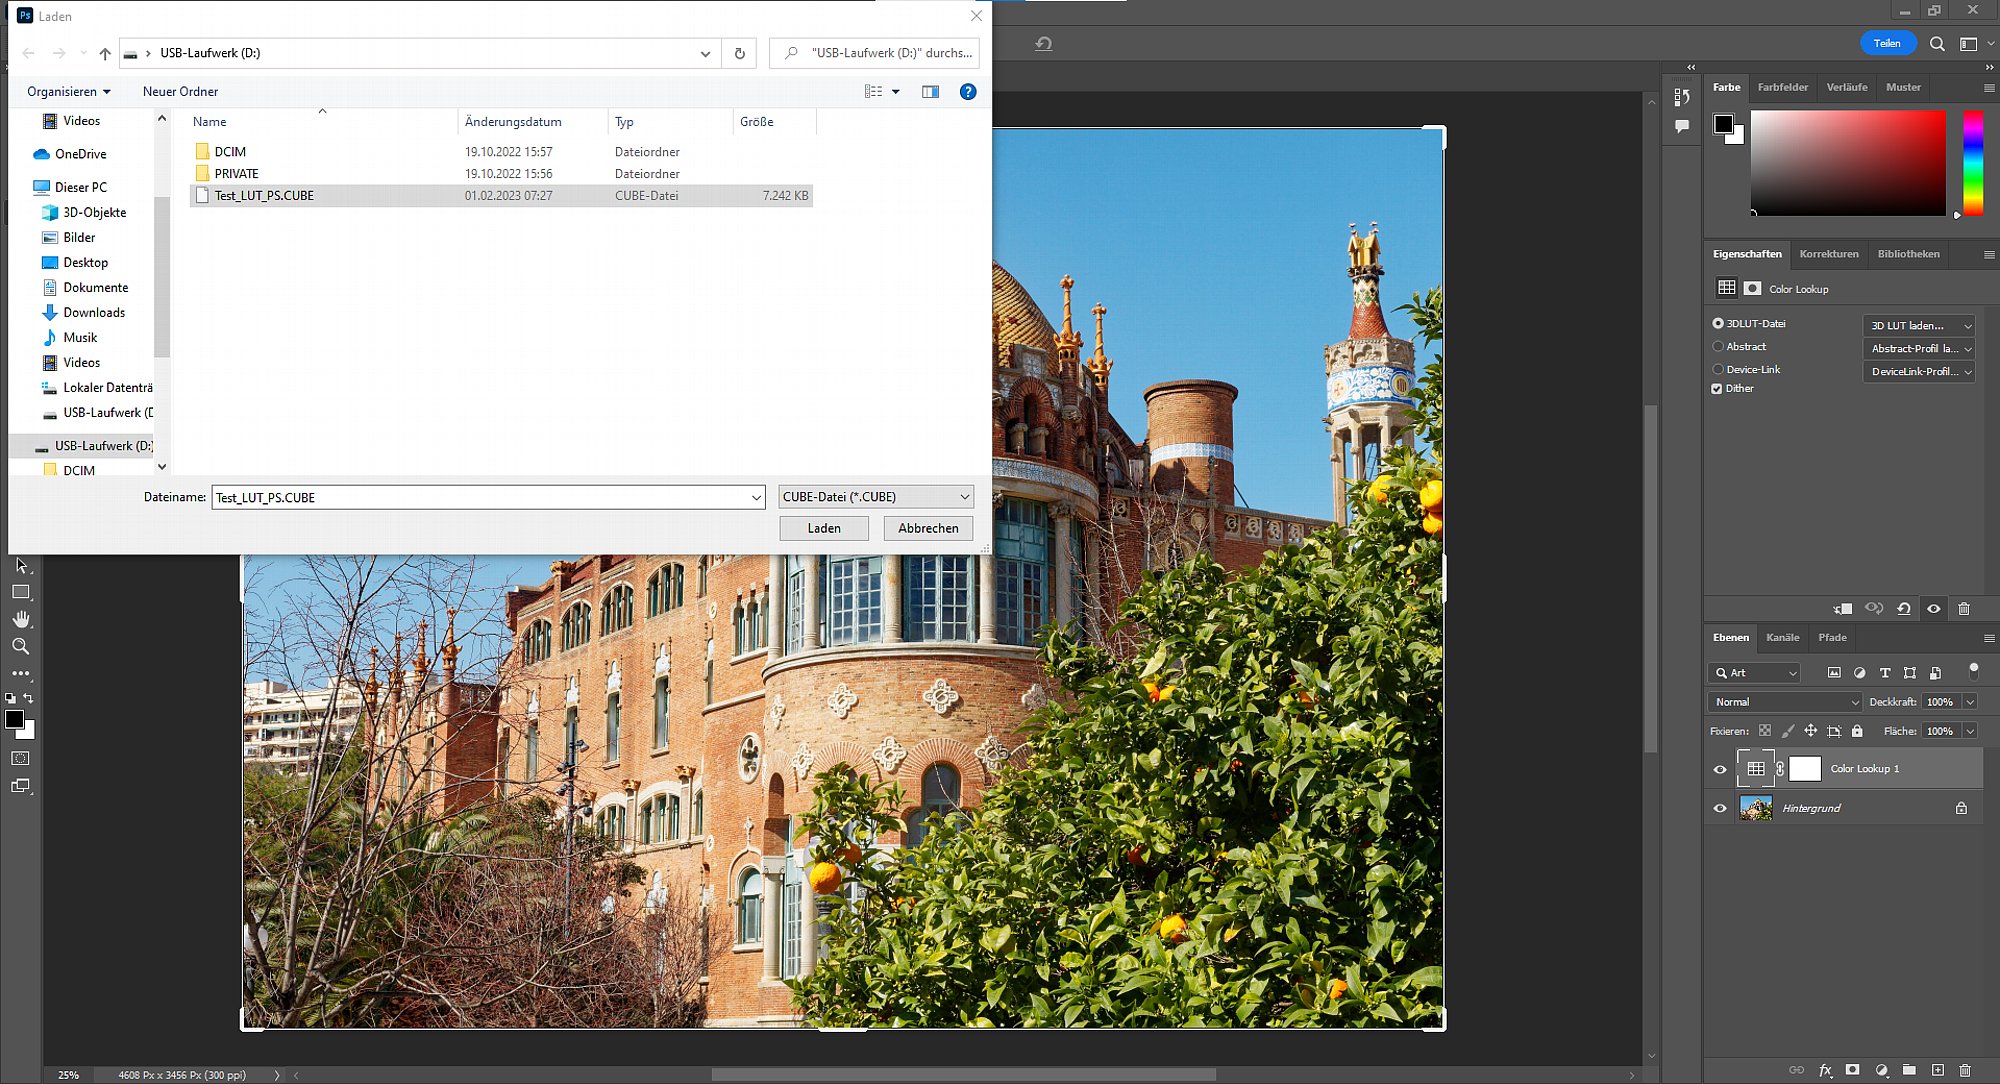
Task: Select the Rectangle shape tool
Action: 21,592
